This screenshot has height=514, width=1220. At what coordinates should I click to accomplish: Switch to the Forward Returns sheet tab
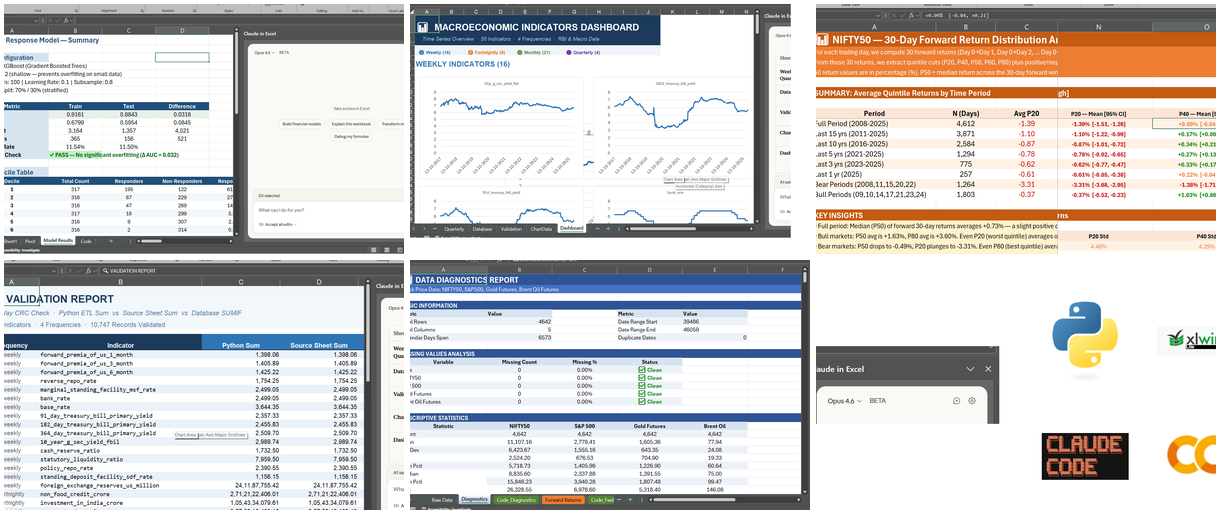tap(565, 499)
